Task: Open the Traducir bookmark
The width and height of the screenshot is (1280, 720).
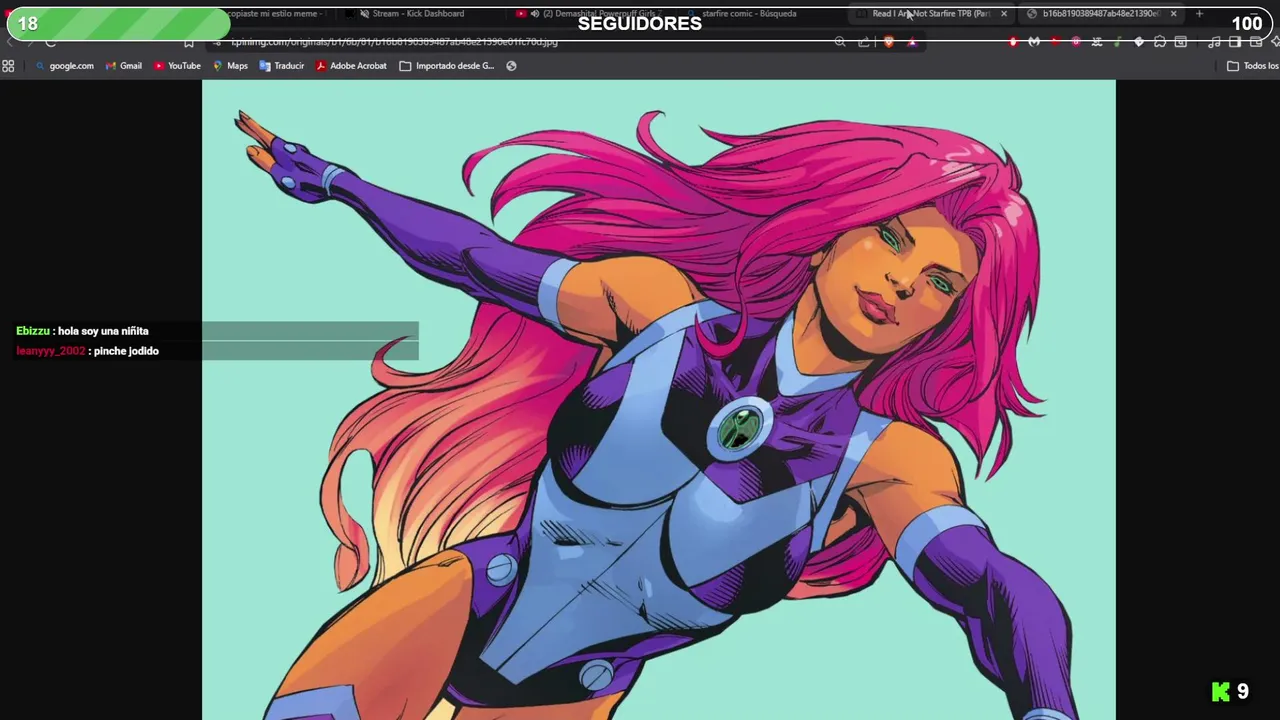Action: [281, 66]
